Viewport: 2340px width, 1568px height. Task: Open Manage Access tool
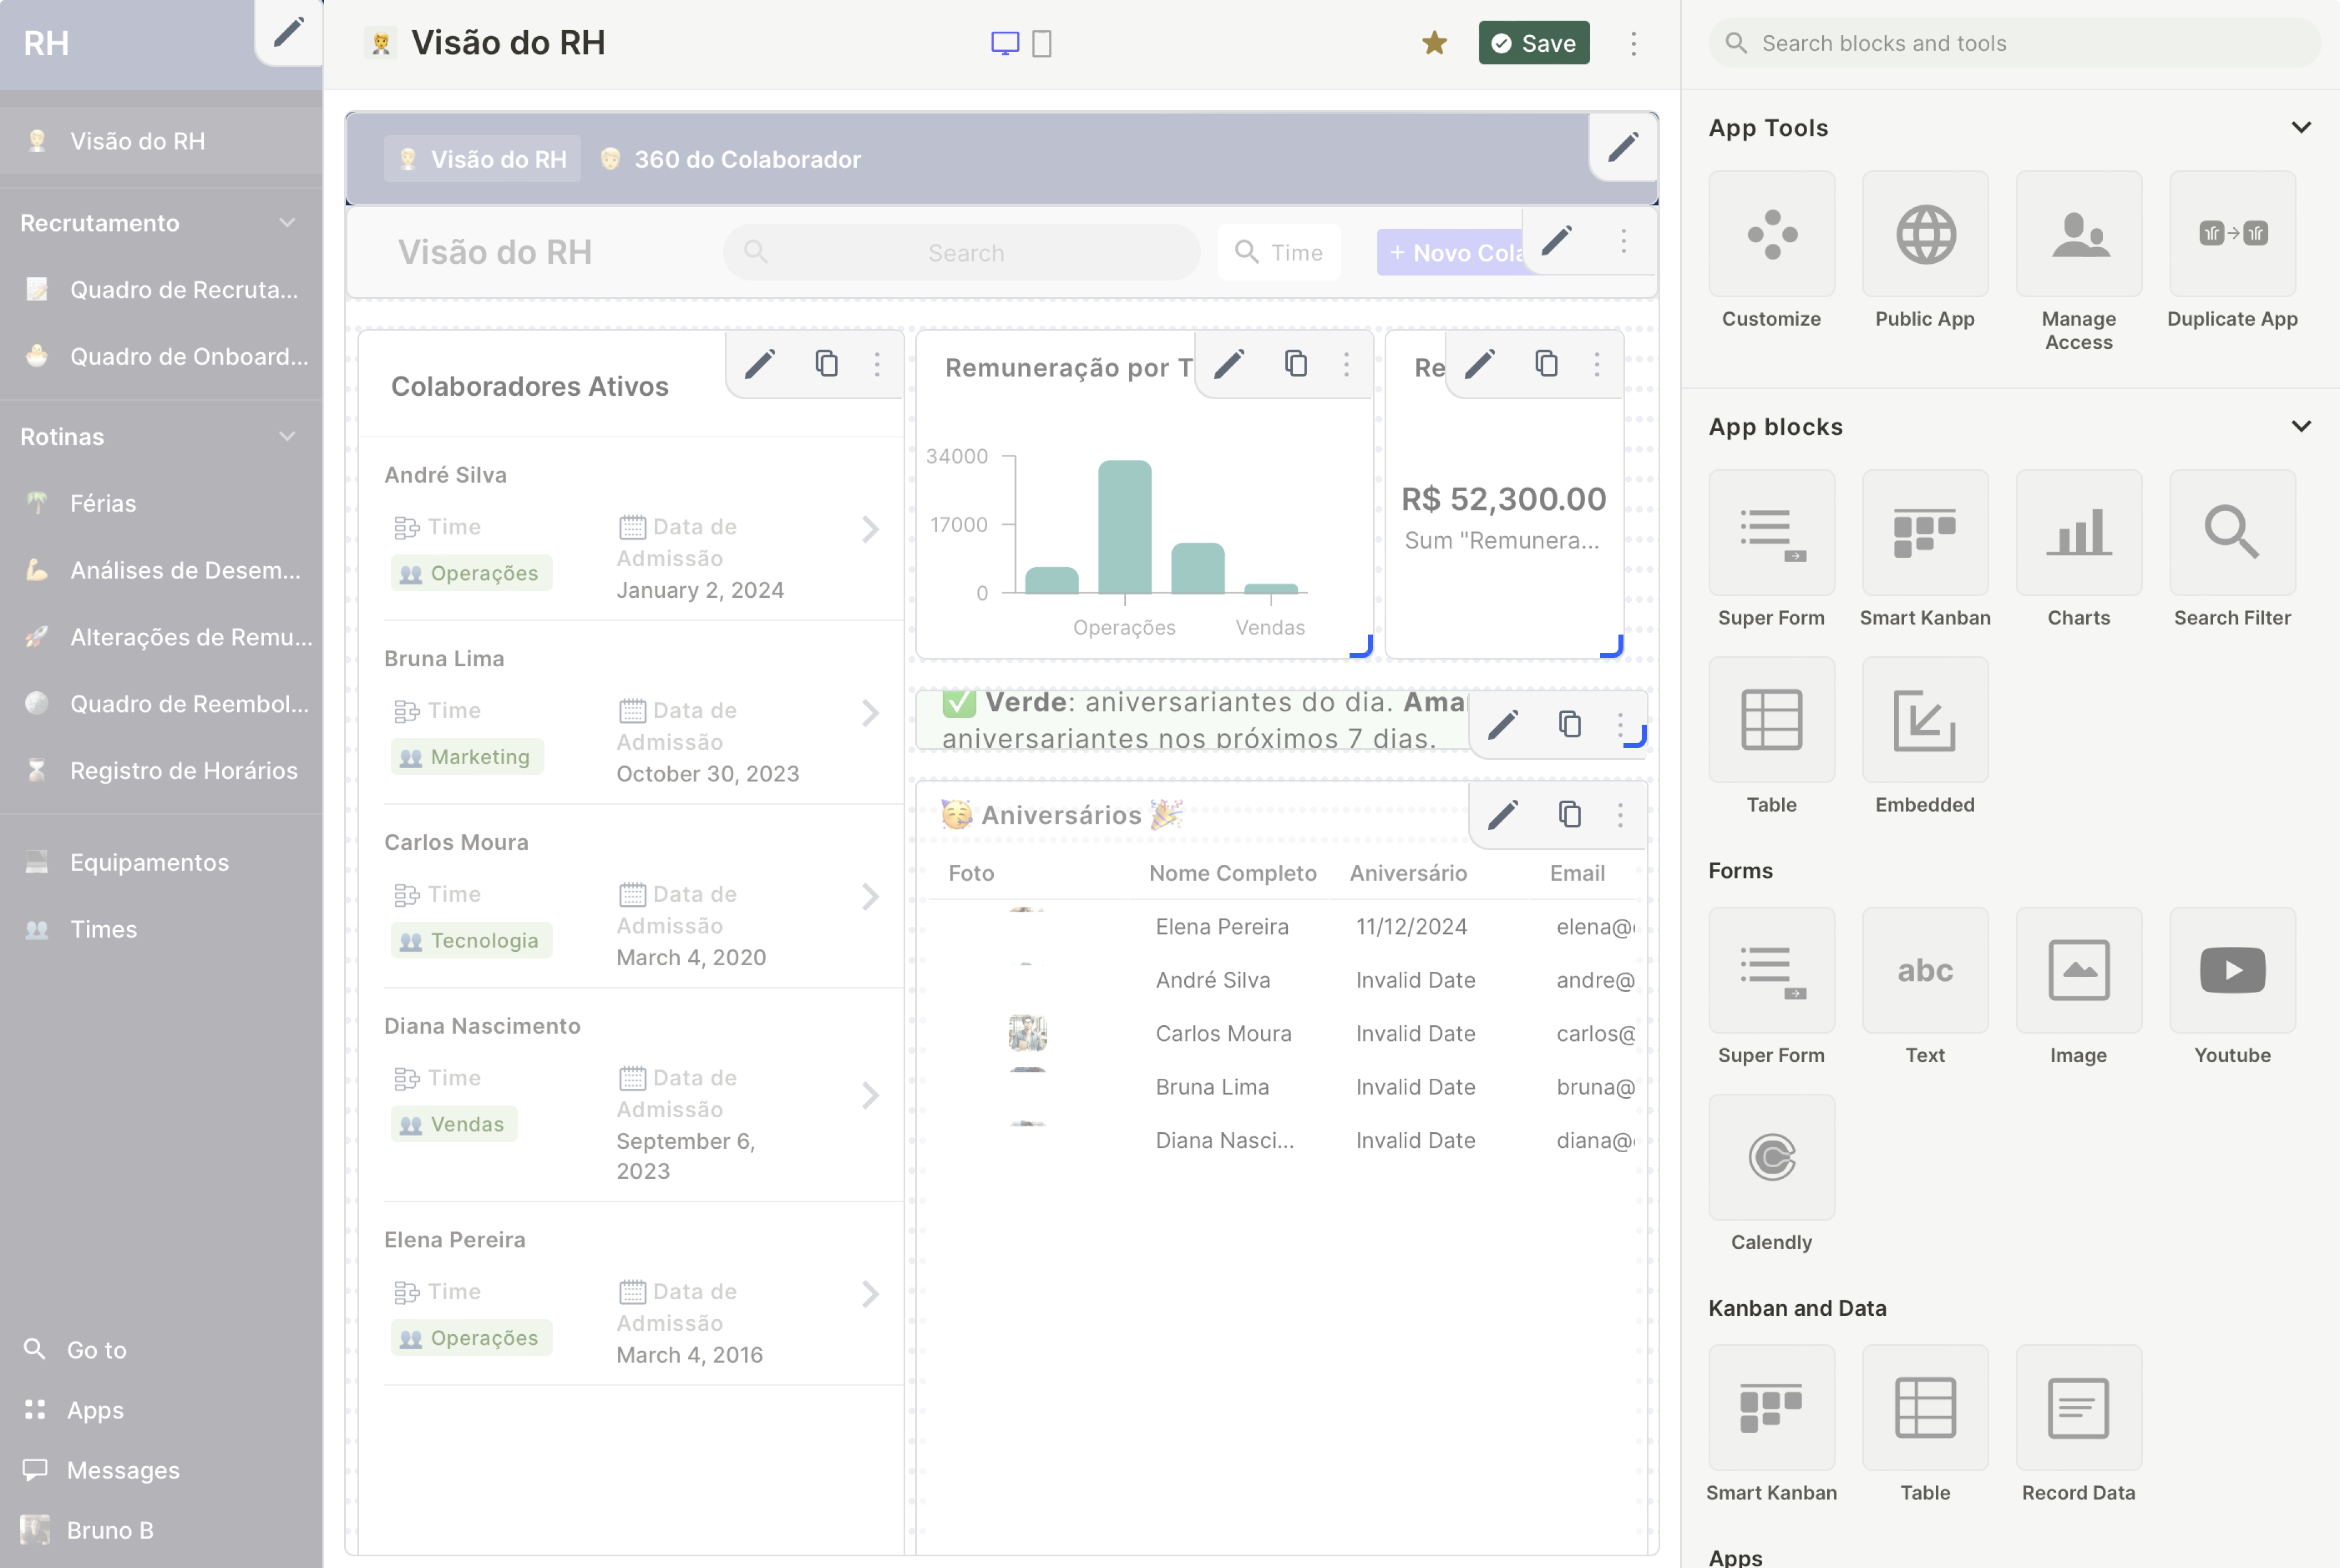click(2078, 233)
